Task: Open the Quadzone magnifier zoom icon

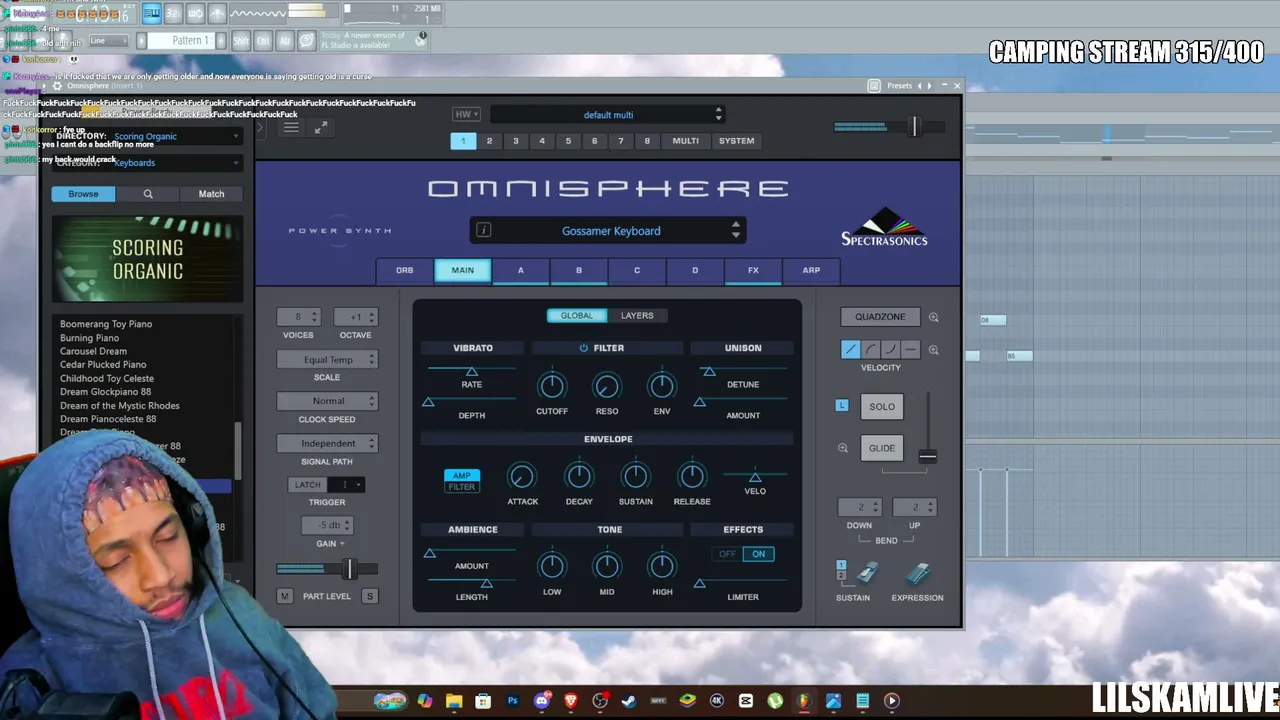Action: (933, 317)
